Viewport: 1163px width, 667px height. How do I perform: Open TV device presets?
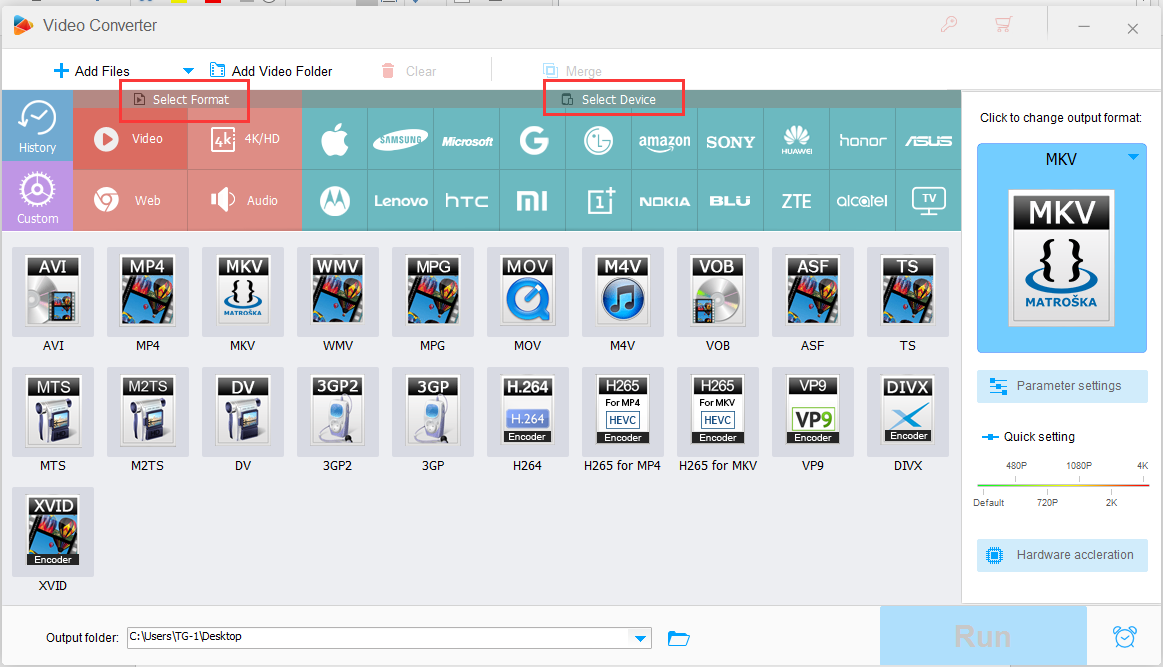pos(929,200)
